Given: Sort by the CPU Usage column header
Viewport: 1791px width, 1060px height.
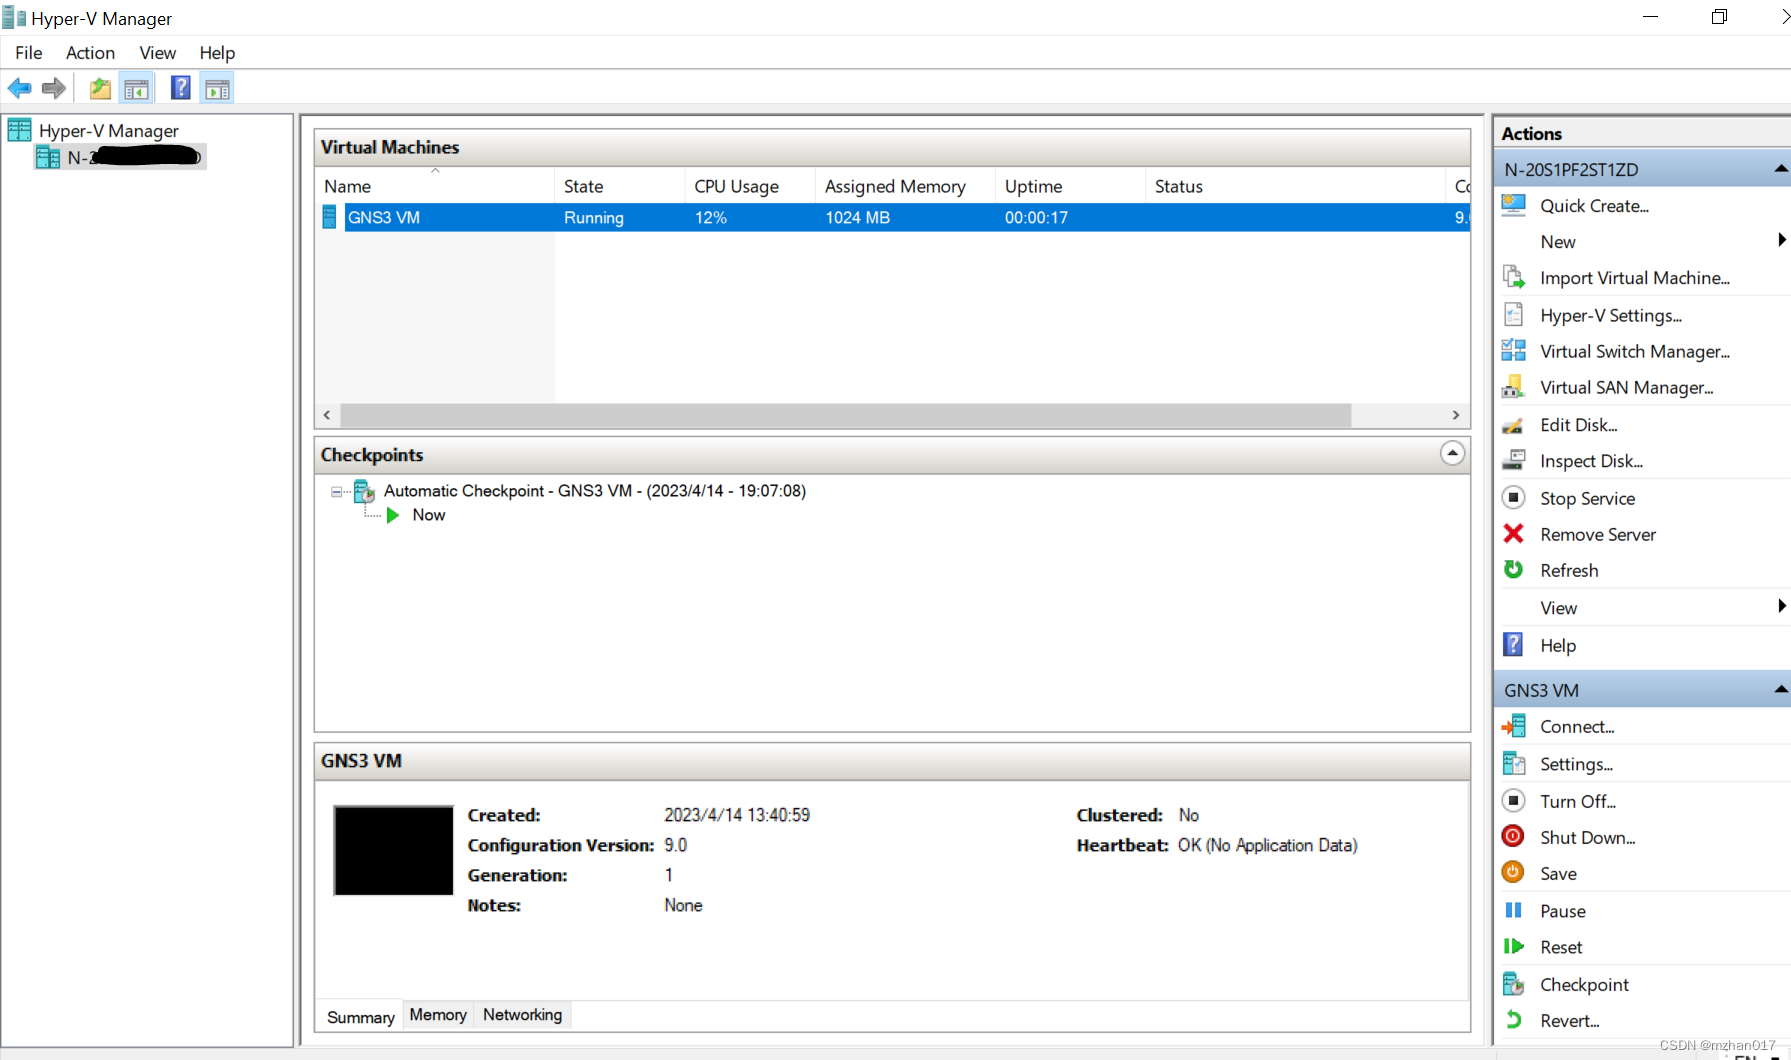Looking at the screenshot, I should (750, 186).
